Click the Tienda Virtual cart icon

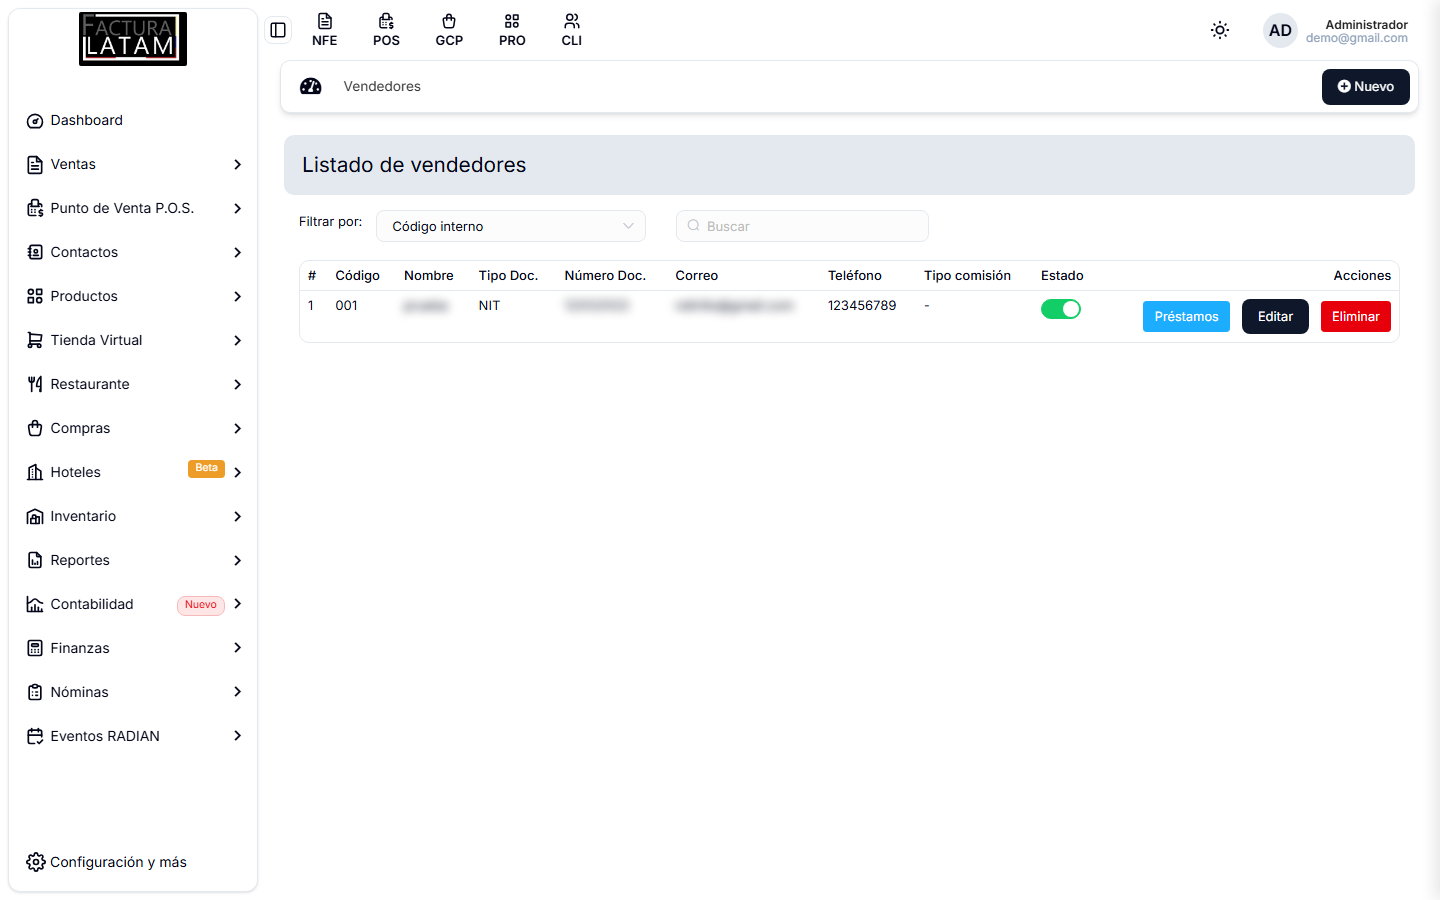pyautogui.click(x=35, y=340)
